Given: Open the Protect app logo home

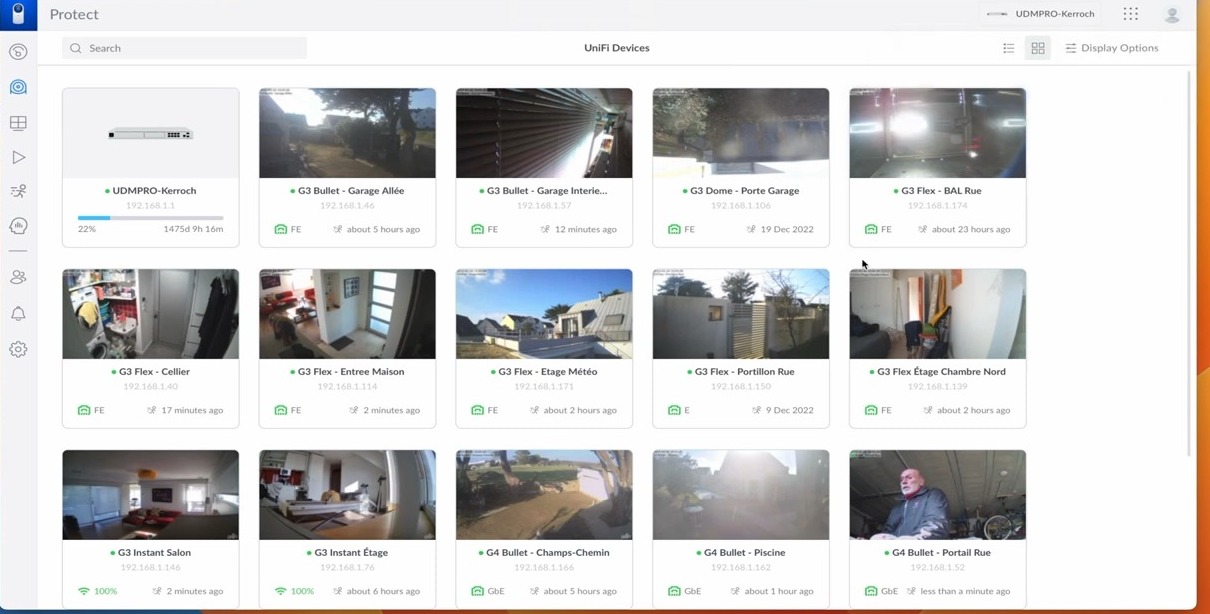Looking at the screenshot, I should [x=18, y=14].
